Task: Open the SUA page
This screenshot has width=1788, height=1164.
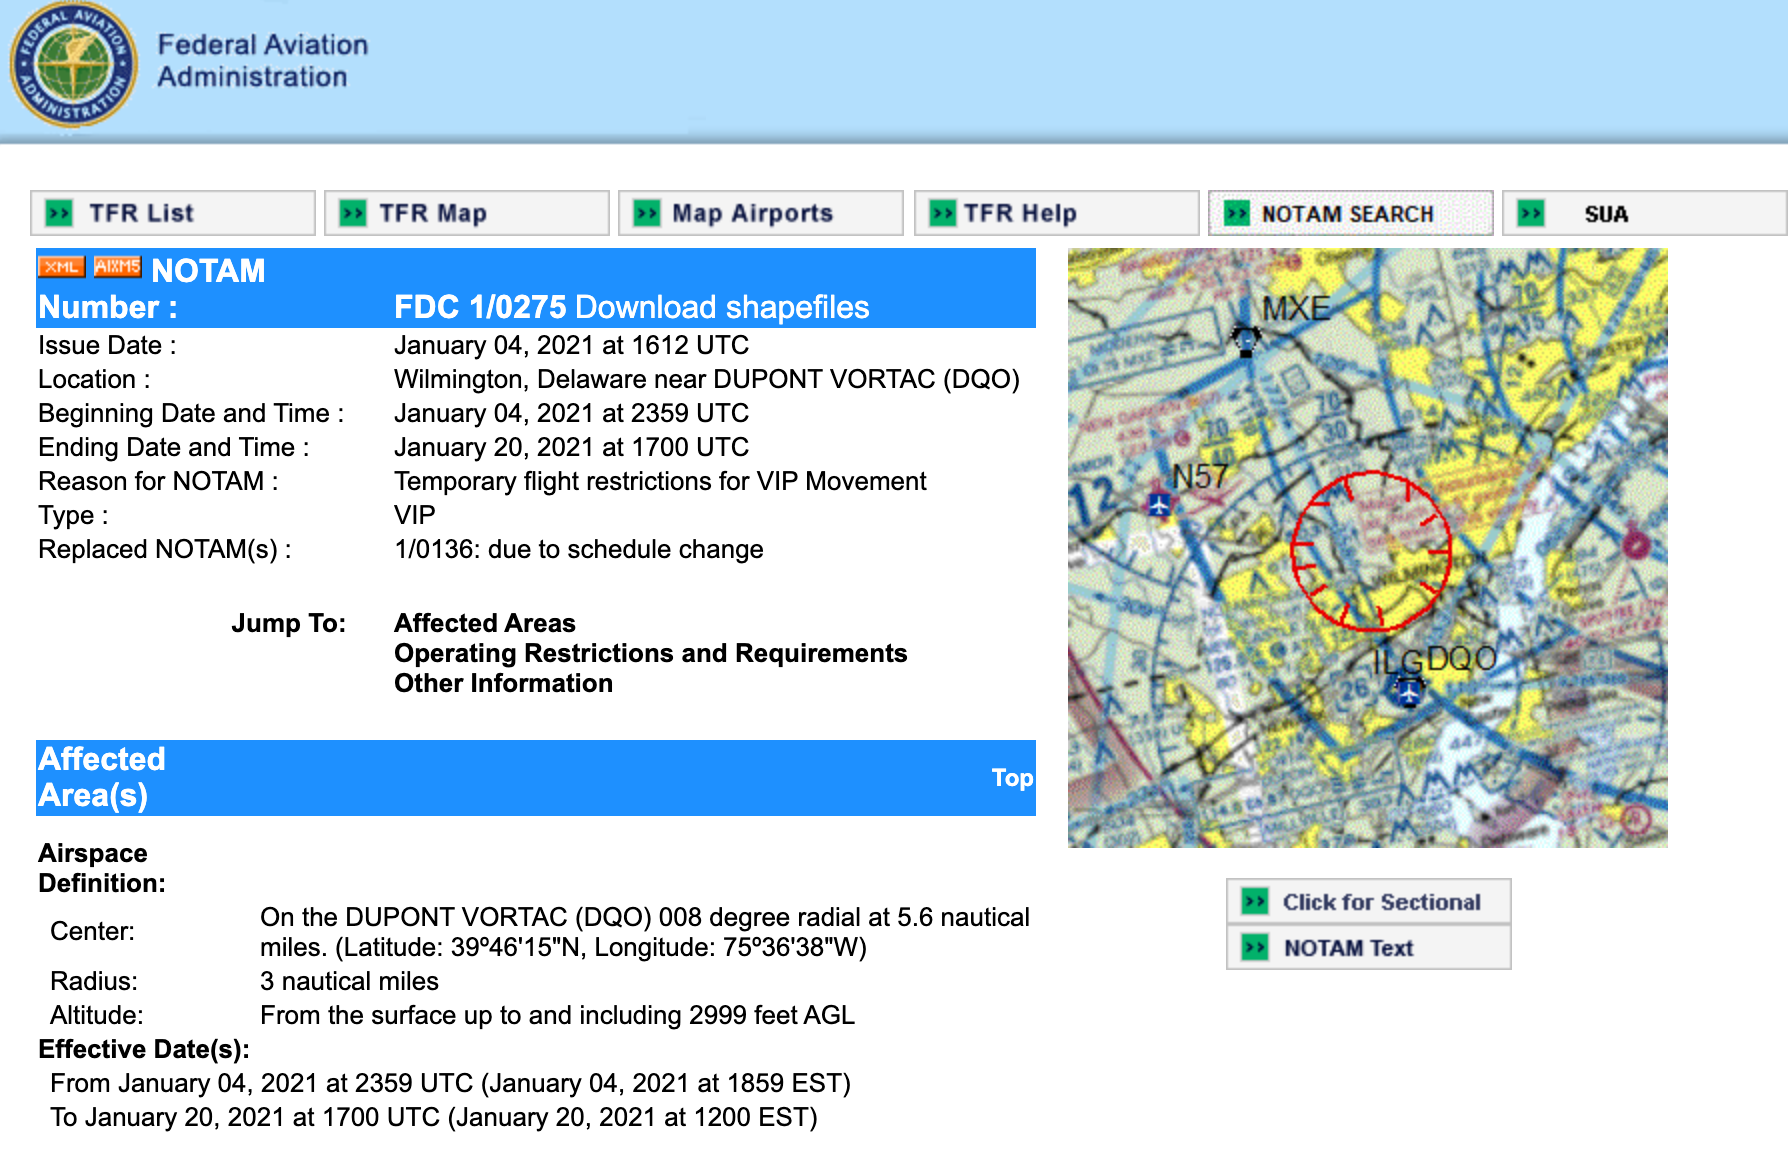Action: pyautogui.click(x=1645, y=213)
